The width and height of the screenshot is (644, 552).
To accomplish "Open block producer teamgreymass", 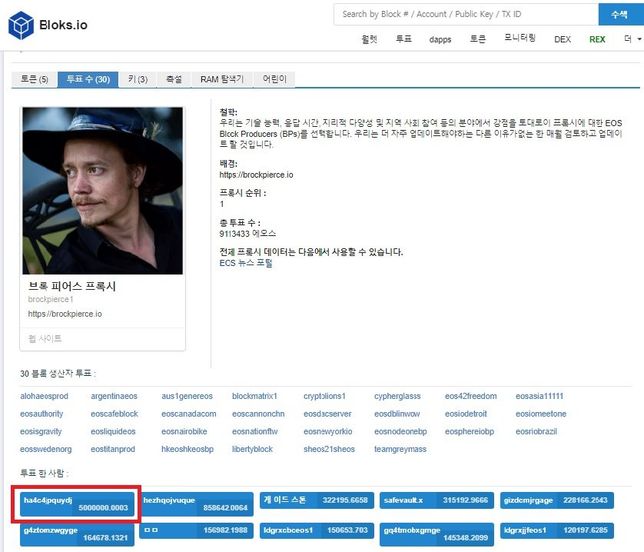I will 400,449.
